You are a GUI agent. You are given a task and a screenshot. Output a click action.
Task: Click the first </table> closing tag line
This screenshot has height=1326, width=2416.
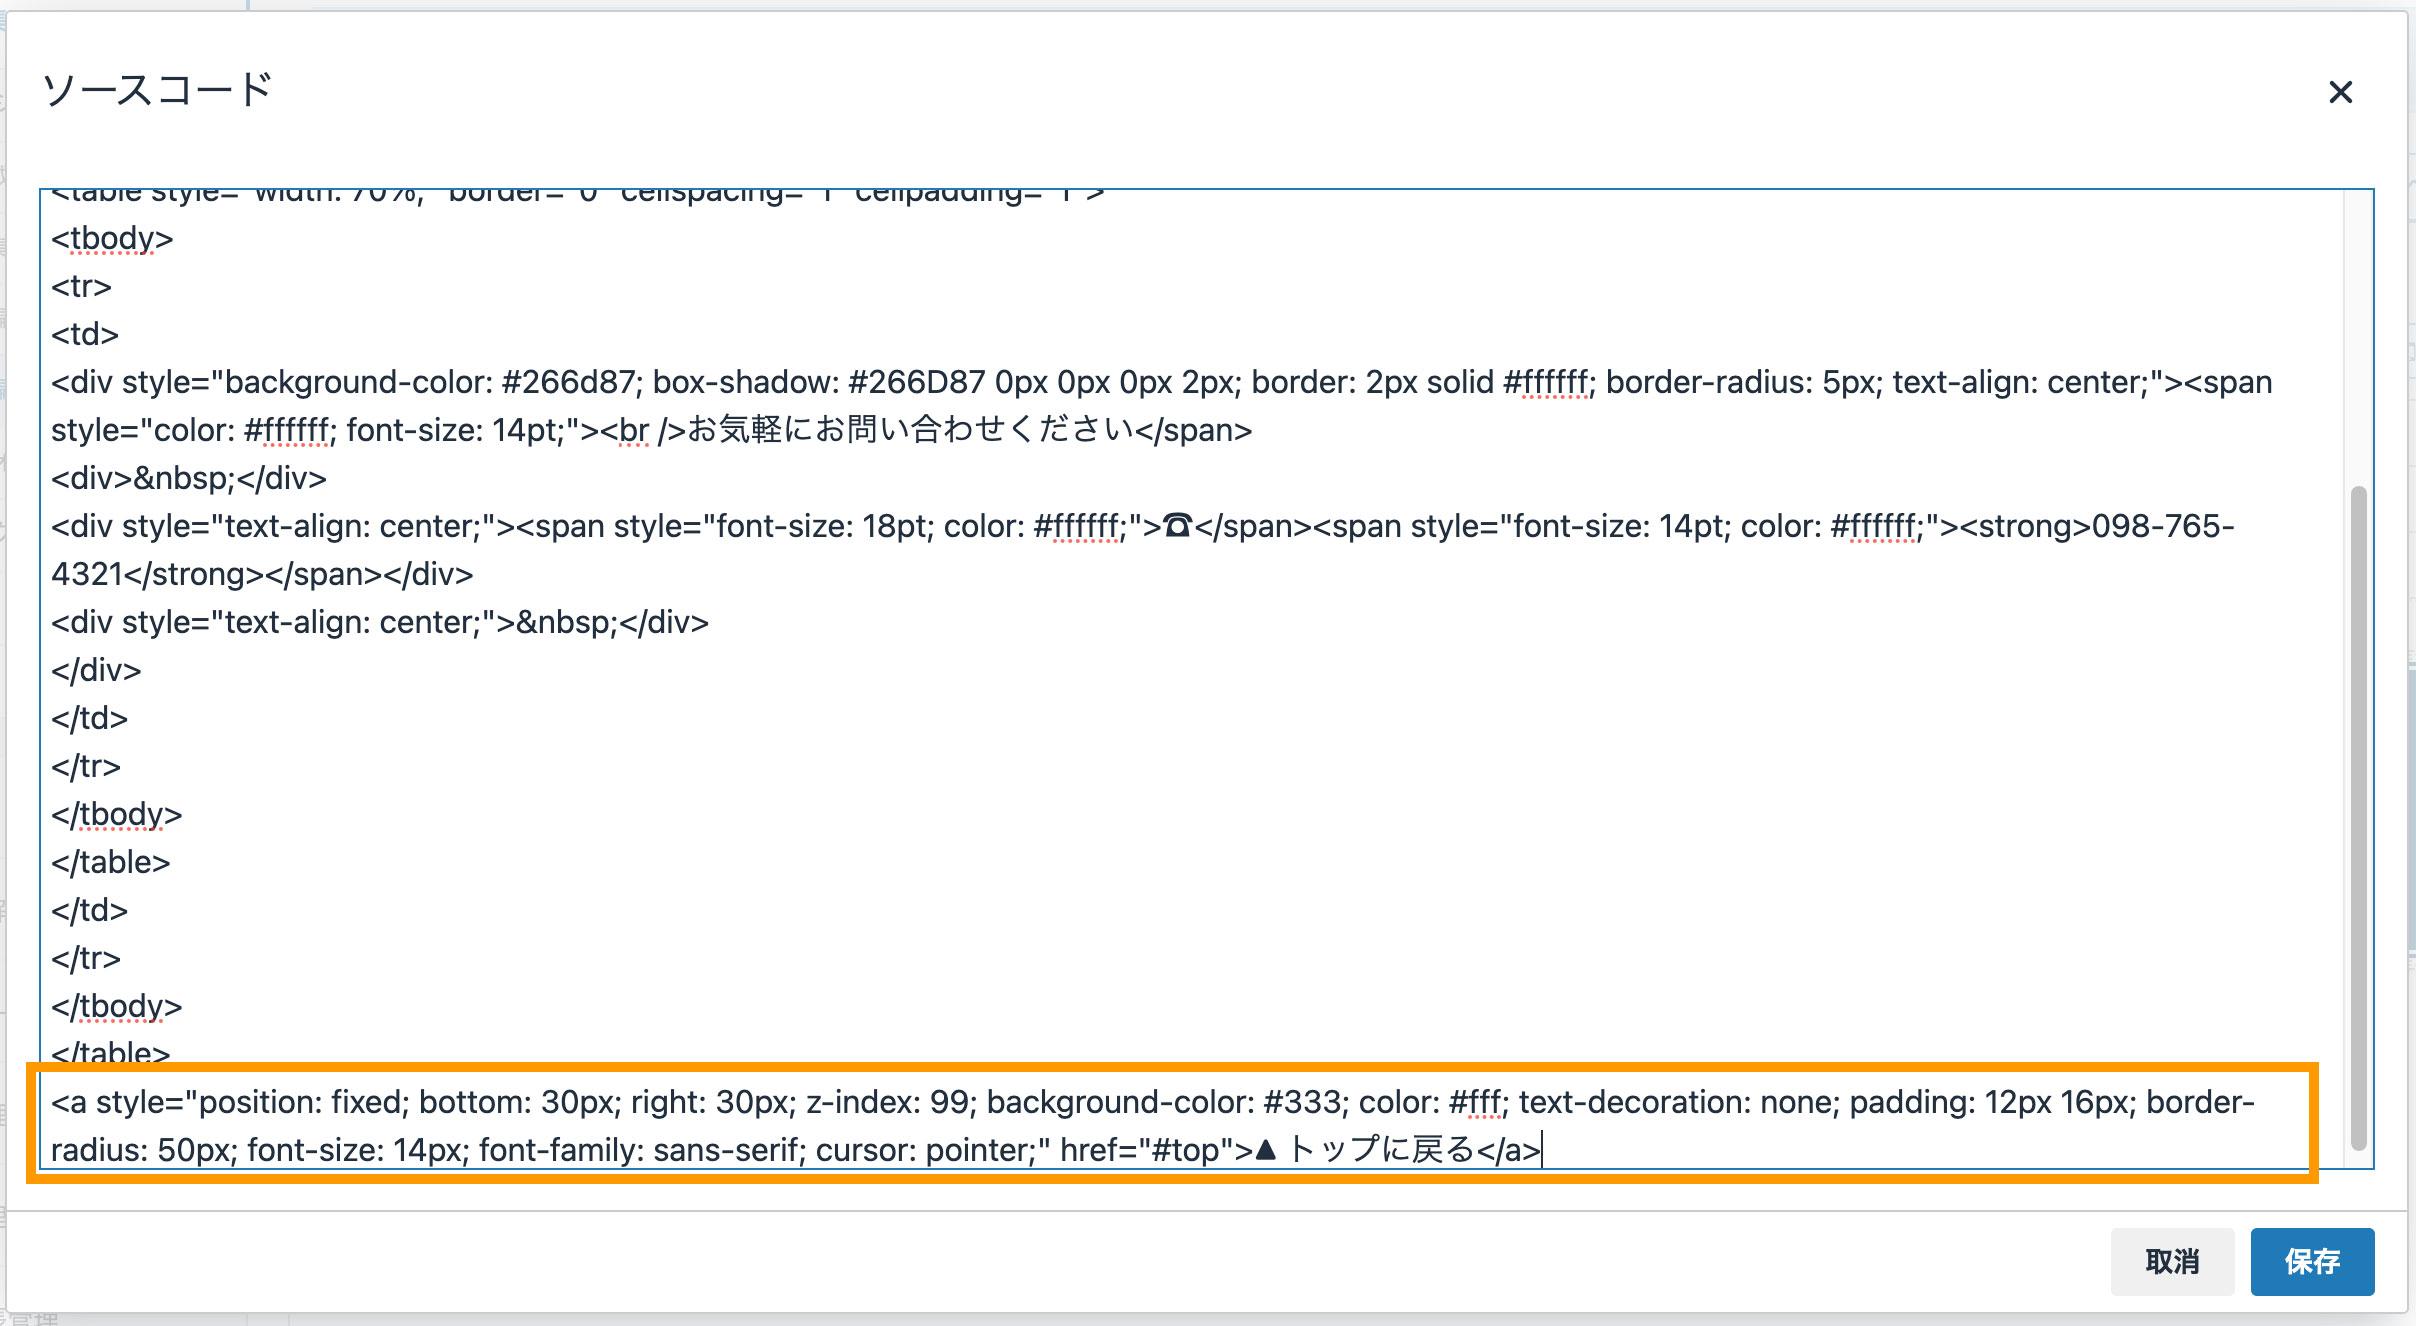click(110, 863)
